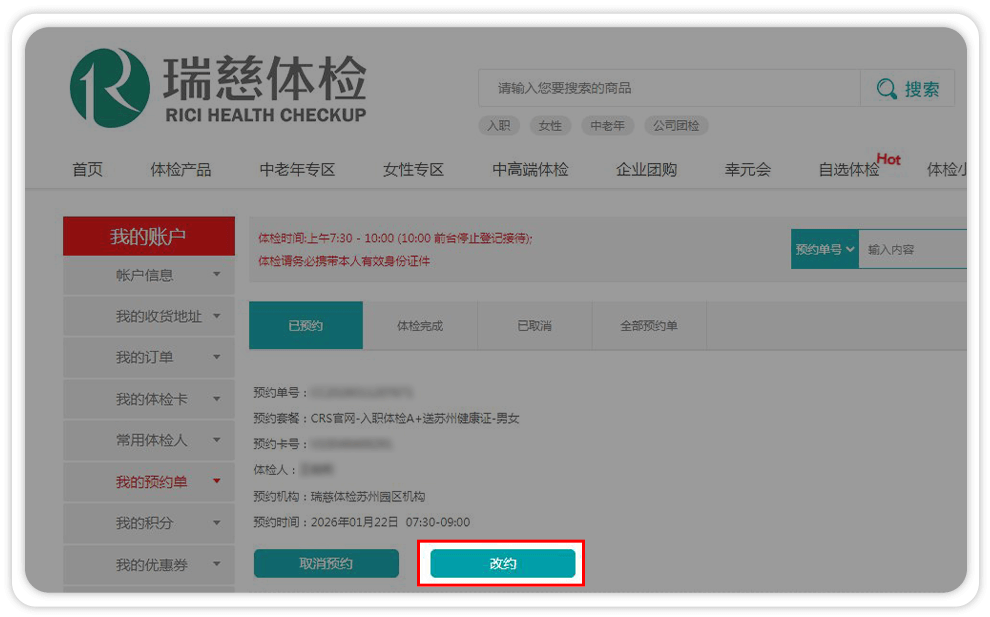Image resolution: width=990 pixels, height=617 pixels.
Task: Switch to the 已取消 tab
Action: pos(534,326)
